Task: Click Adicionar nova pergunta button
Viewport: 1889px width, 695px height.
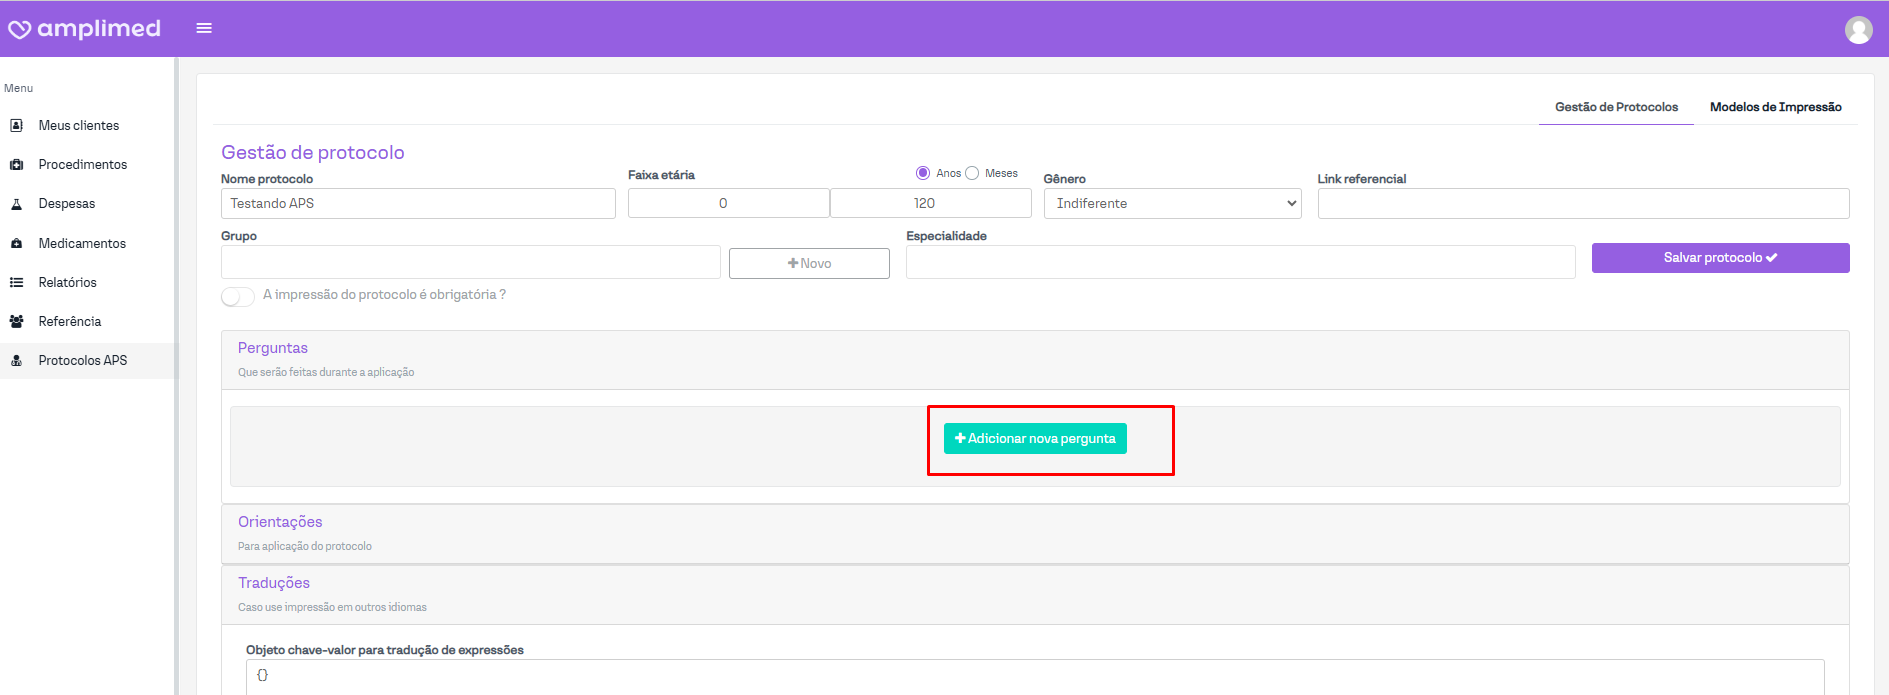Action: coord(1035,438)
